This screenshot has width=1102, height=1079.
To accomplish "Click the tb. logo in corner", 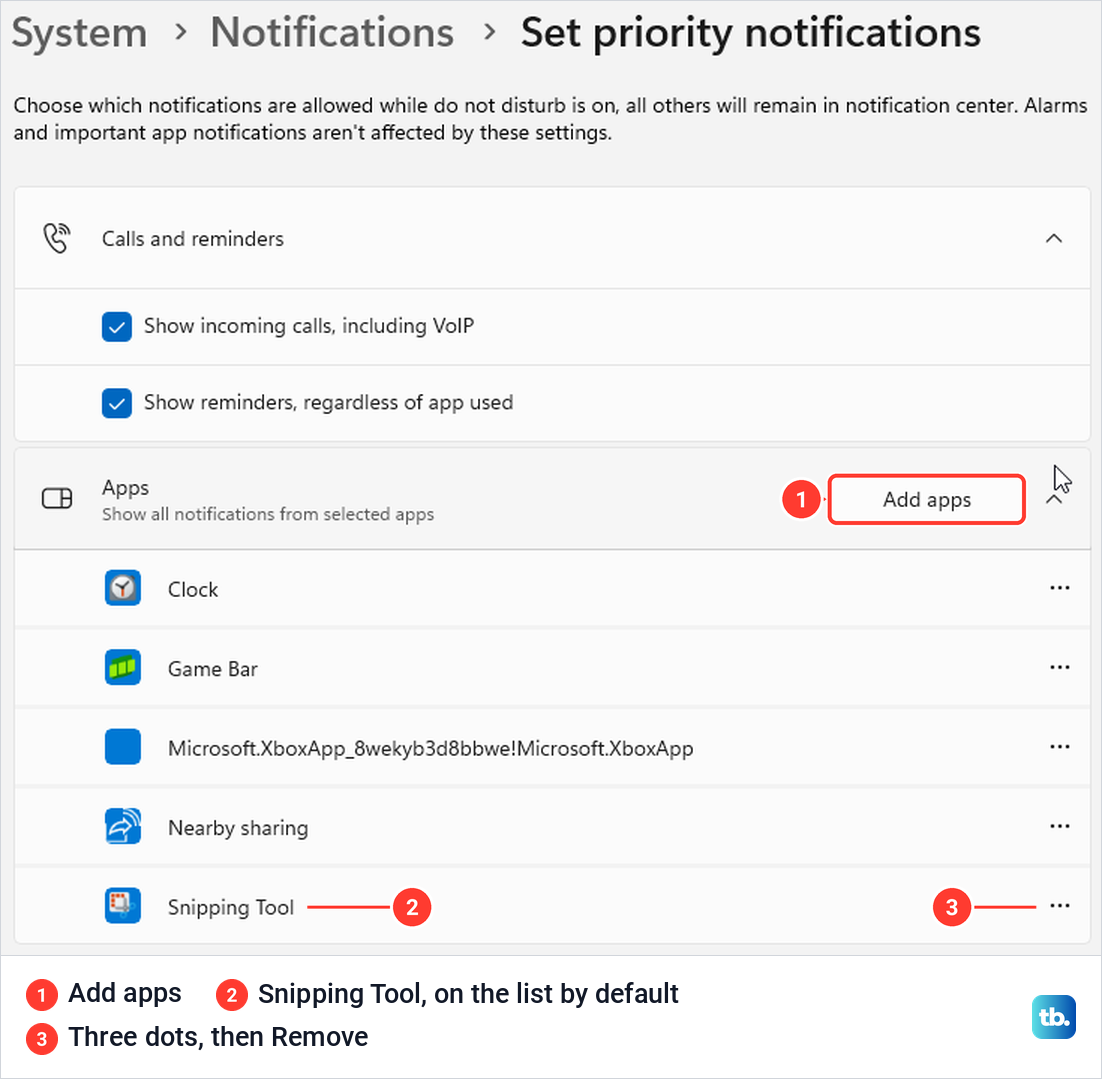I will click(1054, 1016).
